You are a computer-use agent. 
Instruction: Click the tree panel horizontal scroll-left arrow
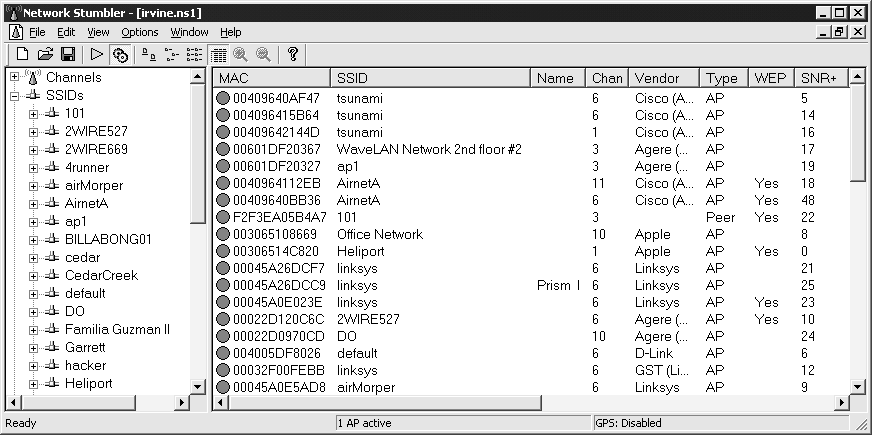14,402
